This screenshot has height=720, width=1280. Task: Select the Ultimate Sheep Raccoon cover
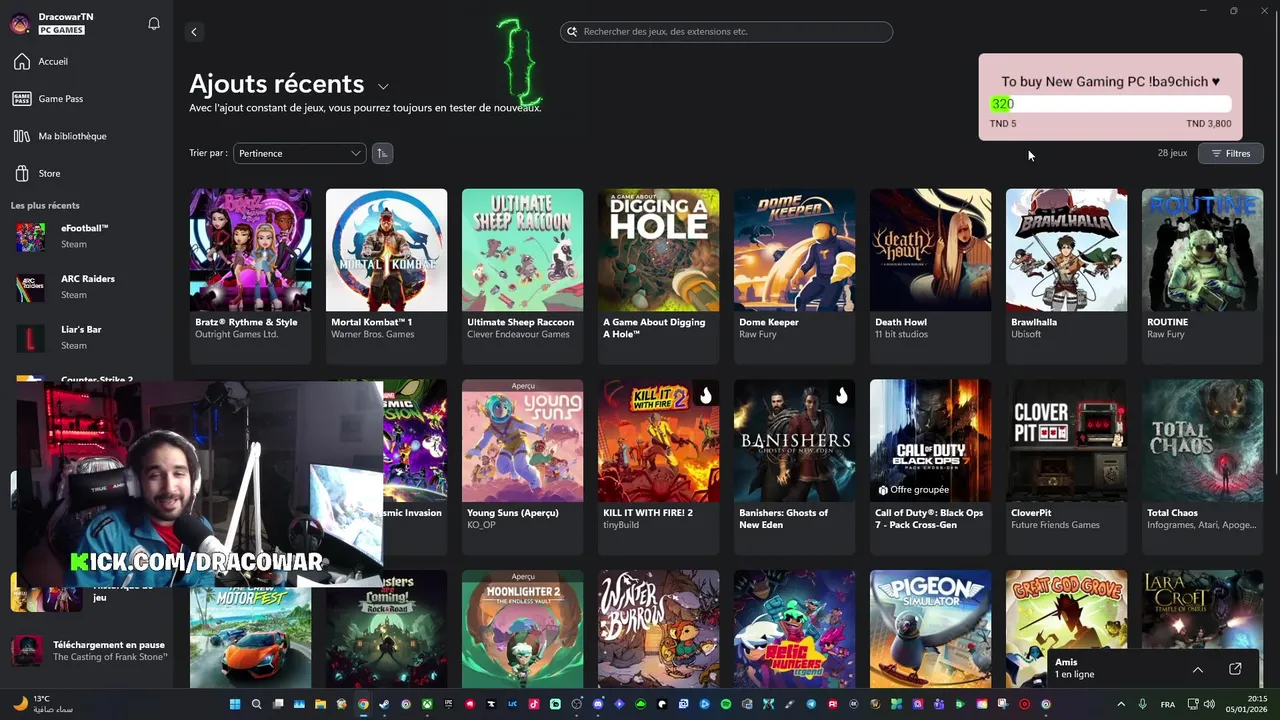point(522,250)
